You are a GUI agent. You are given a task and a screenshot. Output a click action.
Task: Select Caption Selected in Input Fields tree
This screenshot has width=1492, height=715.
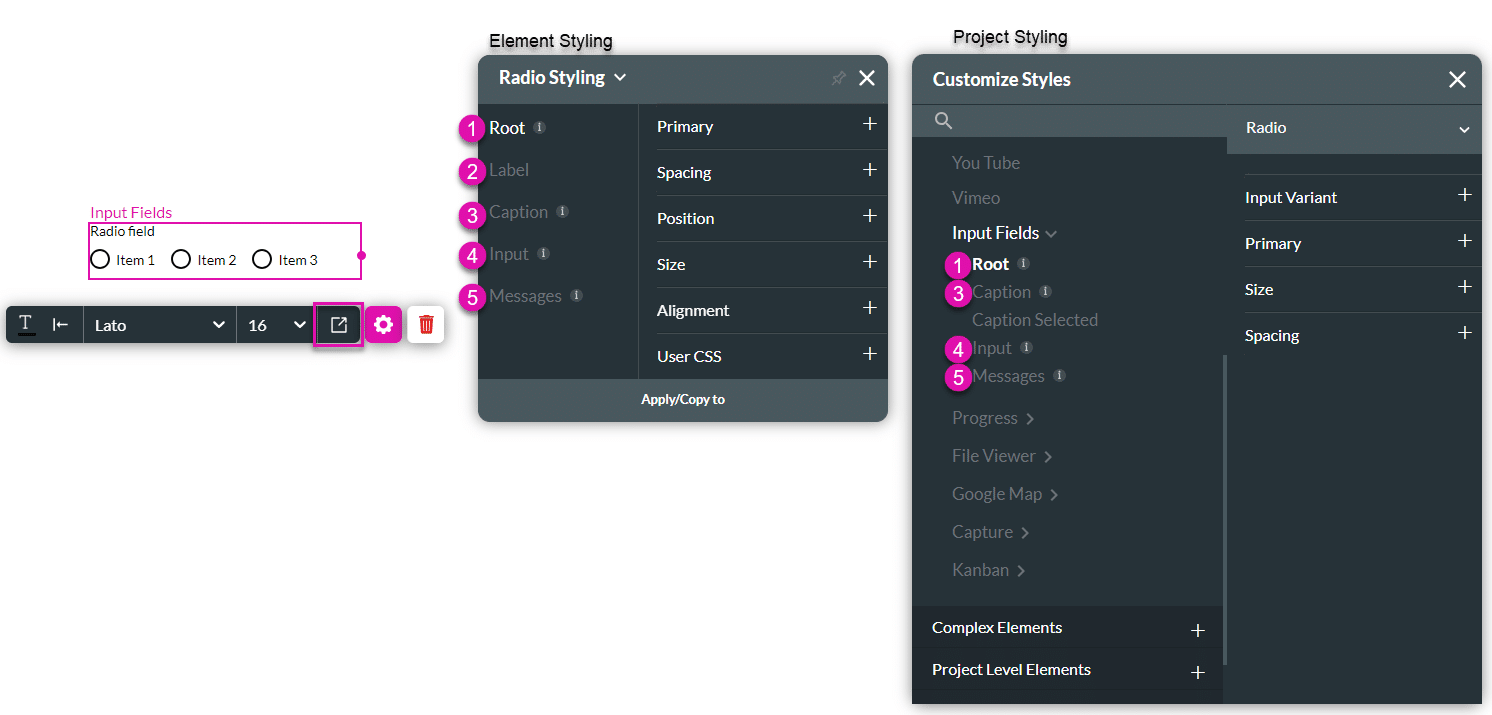click(x=1035, y=320)
